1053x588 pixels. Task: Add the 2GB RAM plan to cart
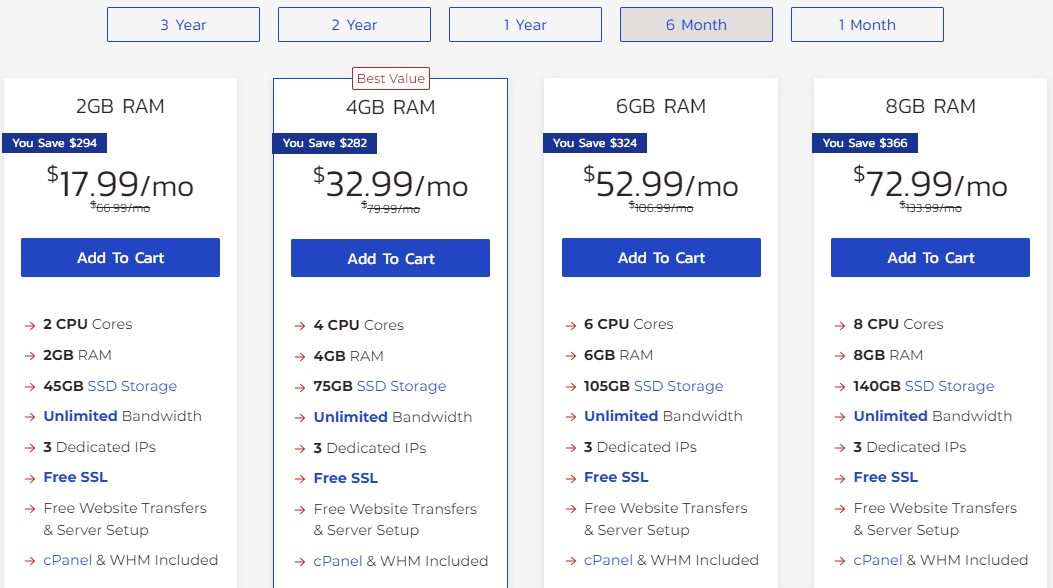pos(120,257)
